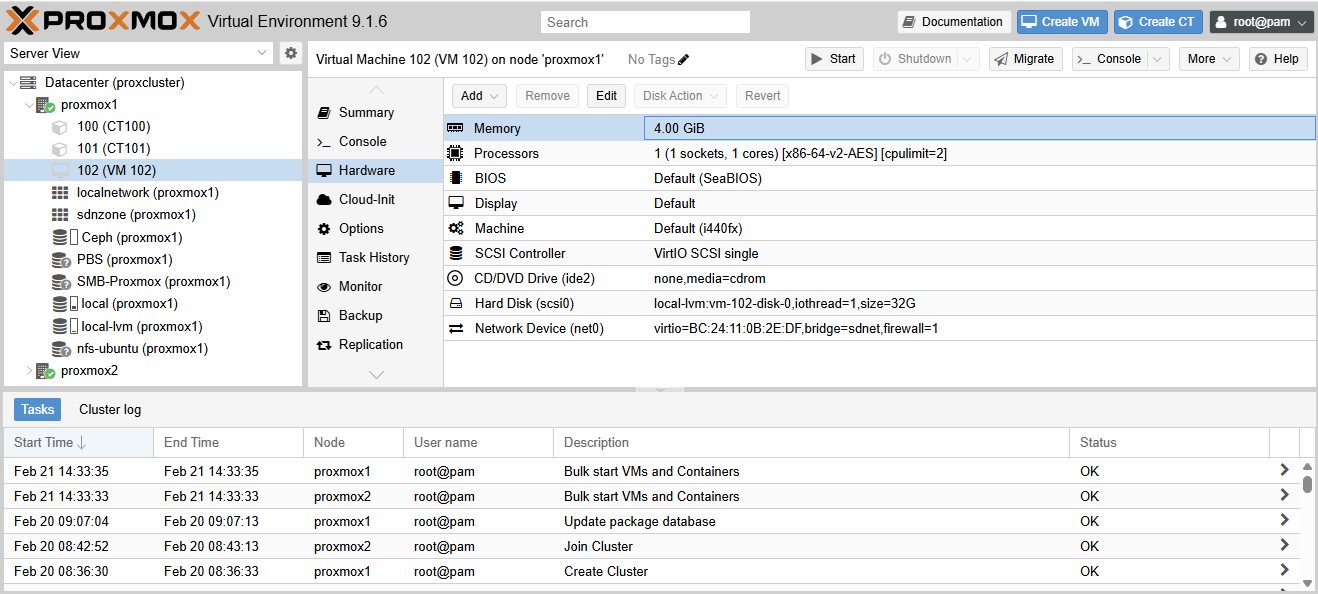Collapse the Datacenter tree node

[13, 83]
